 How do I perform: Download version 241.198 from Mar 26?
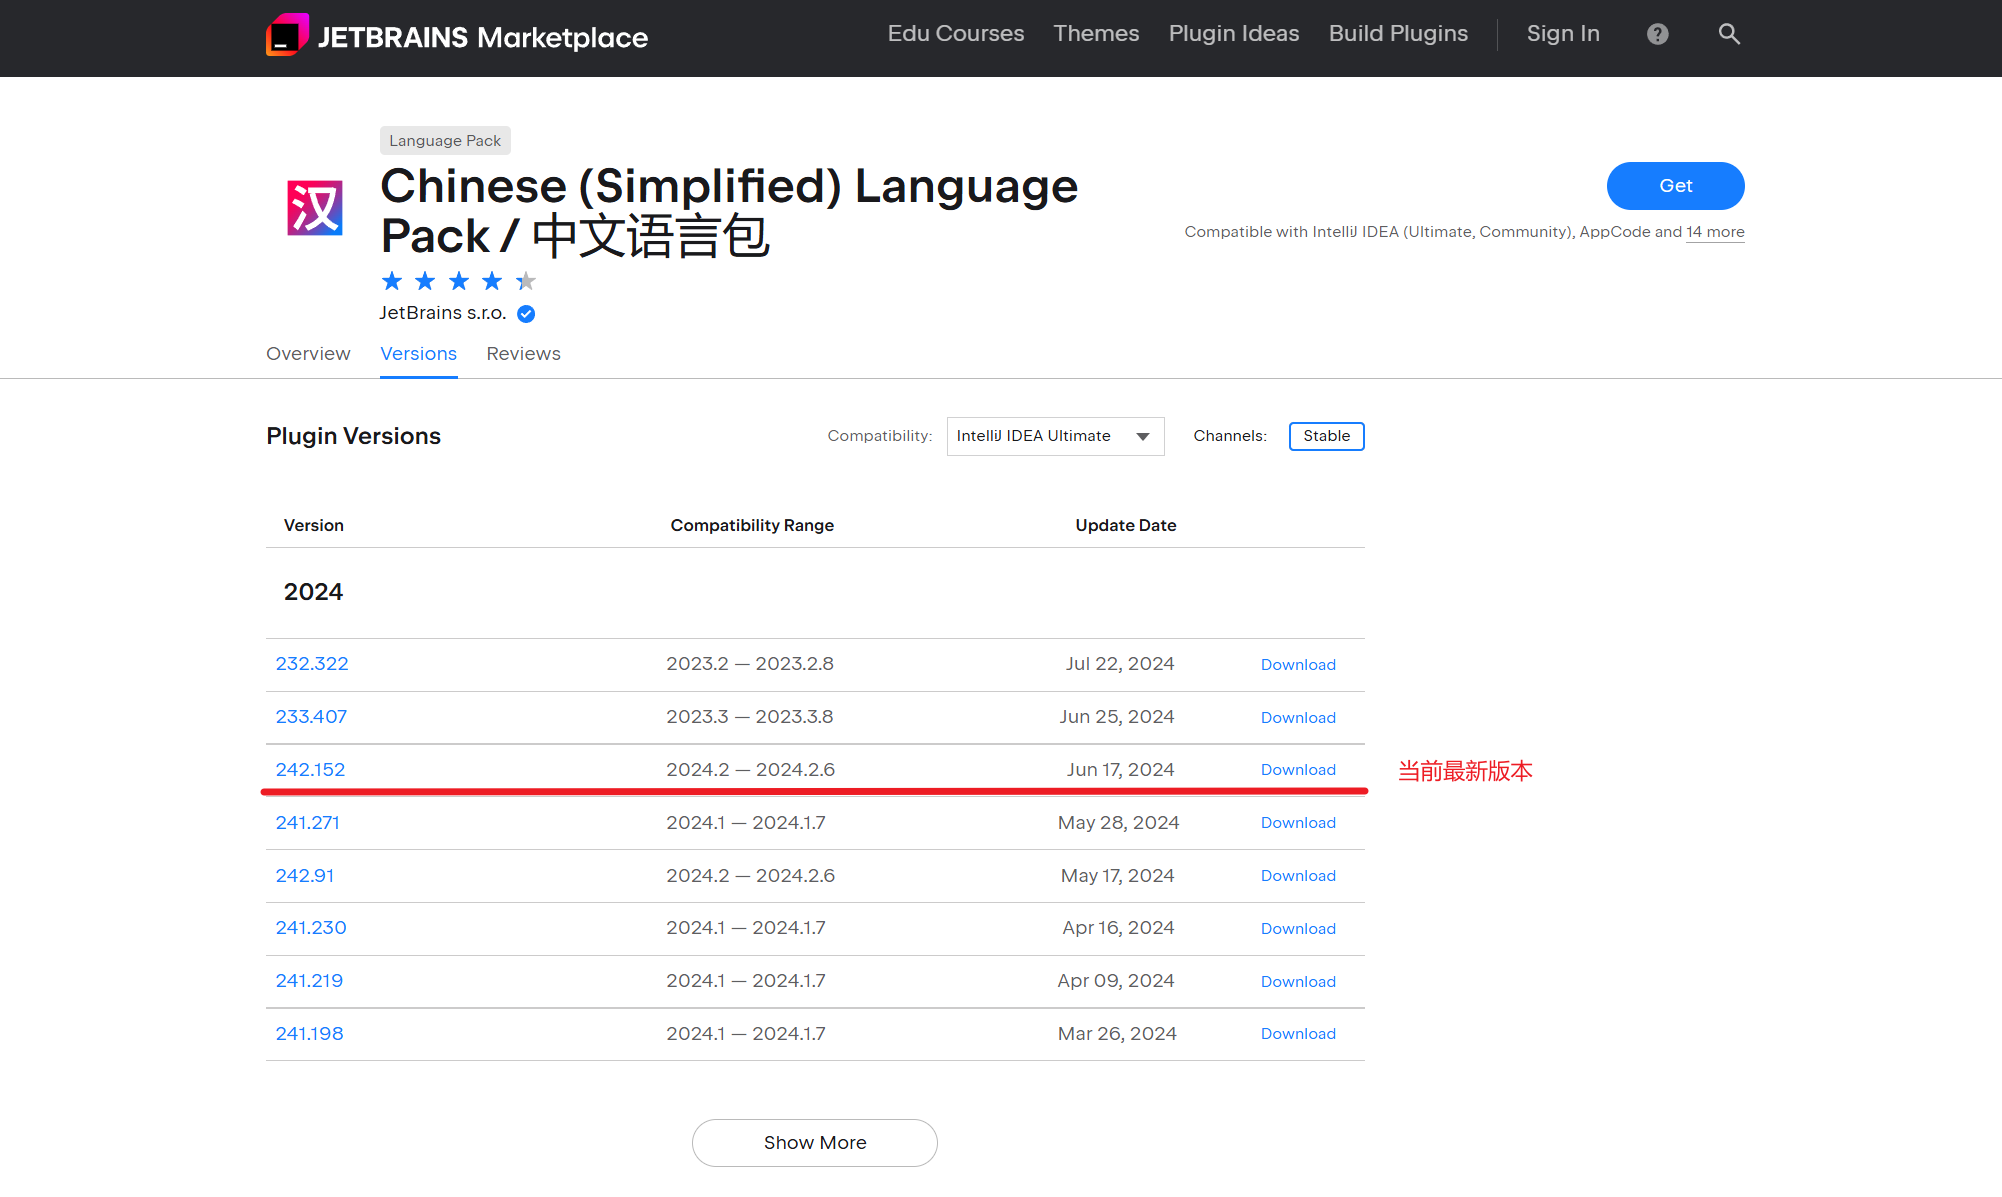[1298, 1034]
